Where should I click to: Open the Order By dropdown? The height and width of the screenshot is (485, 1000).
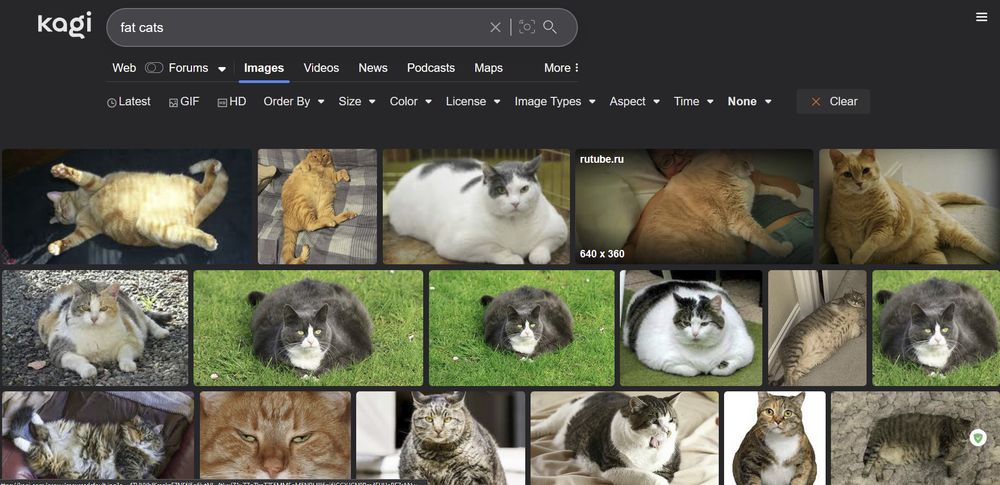click(294, 101)
